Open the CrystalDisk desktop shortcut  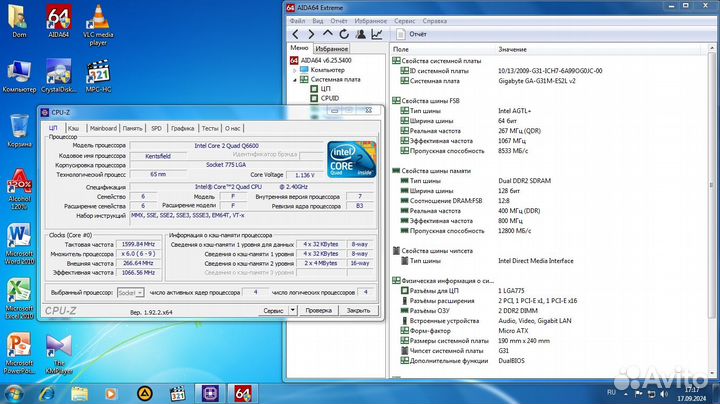(59, 76)
